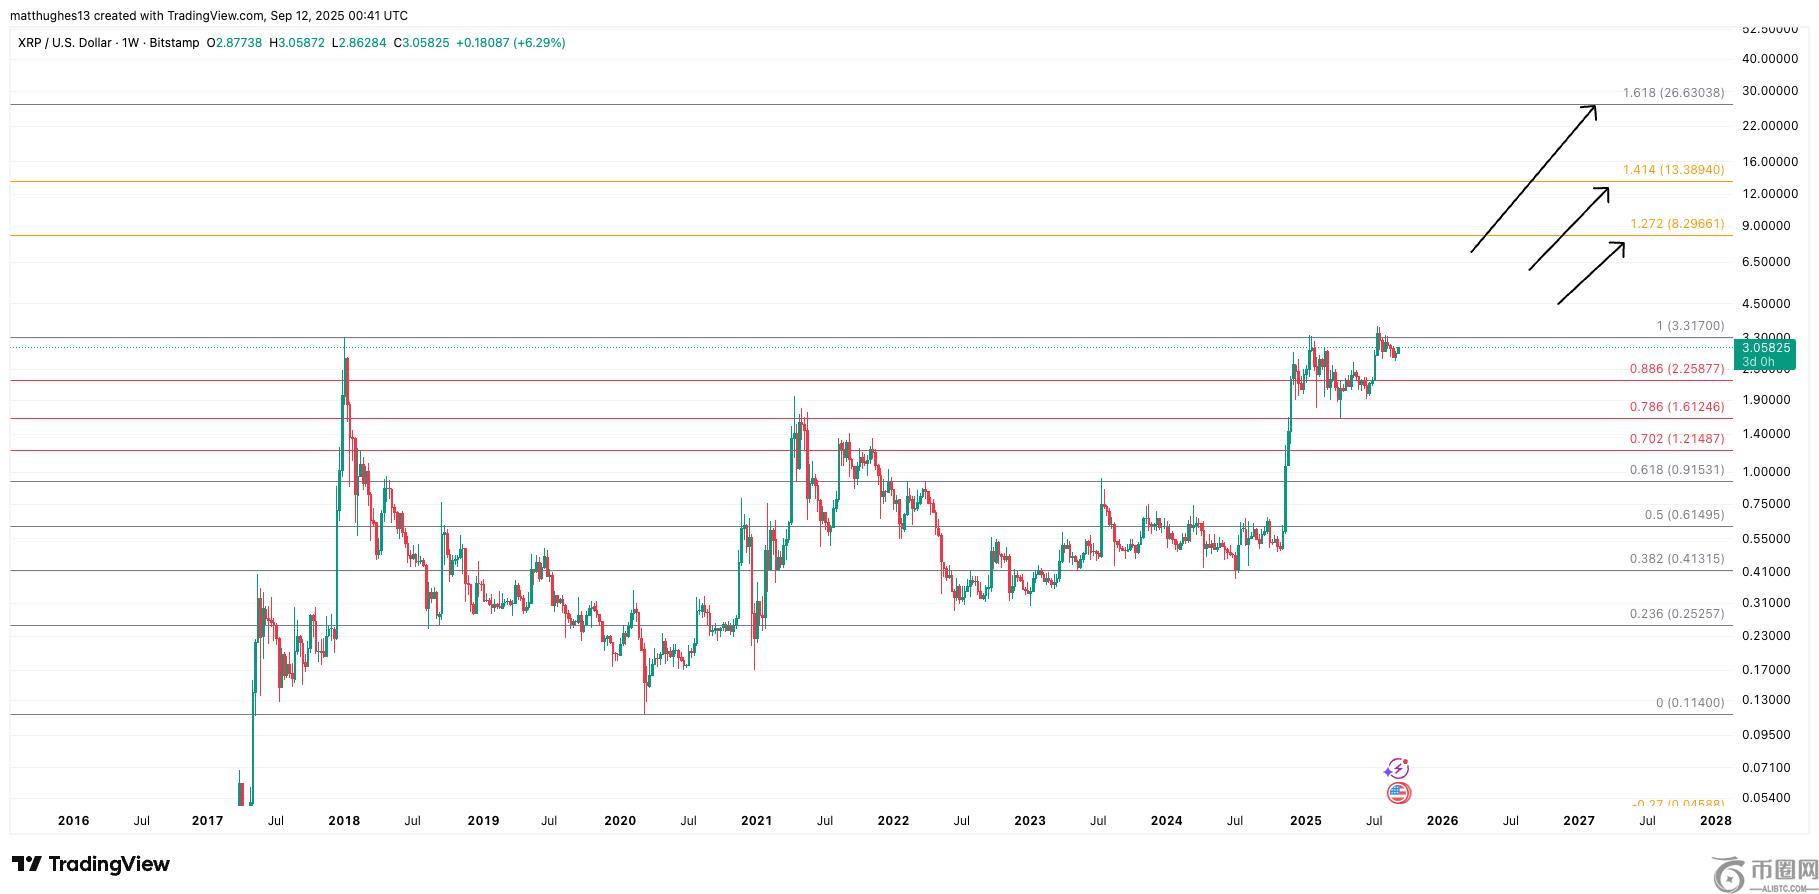Screen dimensions: 1819x894
Task: Select the orange 1.272 (8.29661) Fibonacci label
Action: [1676, 224]
